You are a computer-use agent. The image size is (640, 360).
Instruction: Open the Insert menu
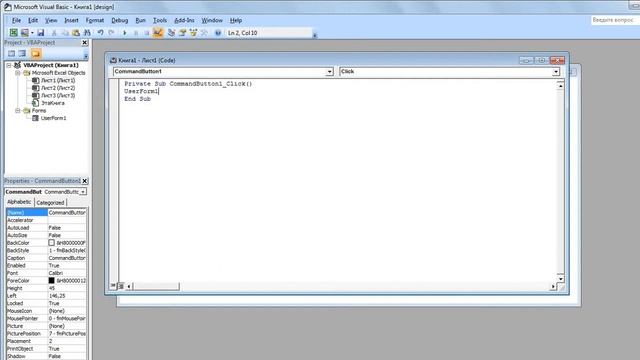[x=71, y=20]
